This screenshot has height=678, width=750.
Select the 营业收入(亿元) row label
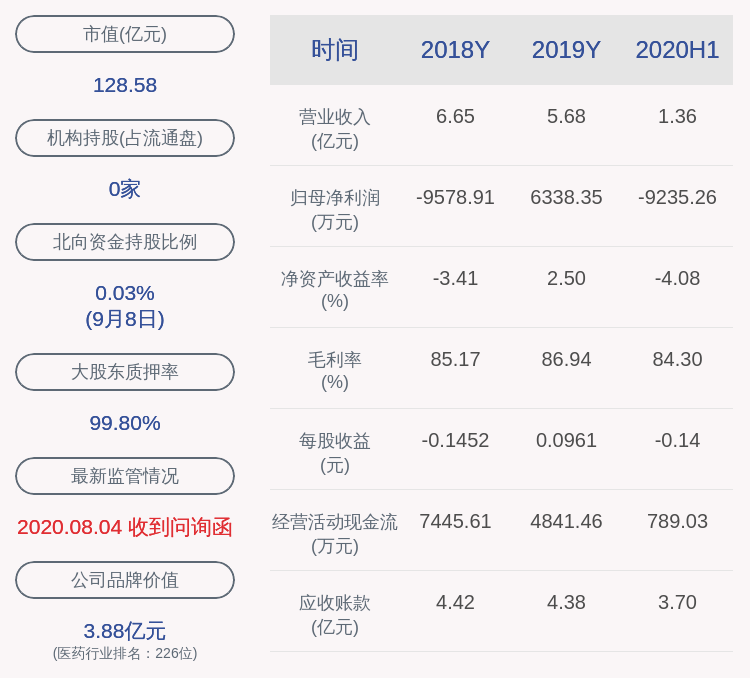pos(335,129)
